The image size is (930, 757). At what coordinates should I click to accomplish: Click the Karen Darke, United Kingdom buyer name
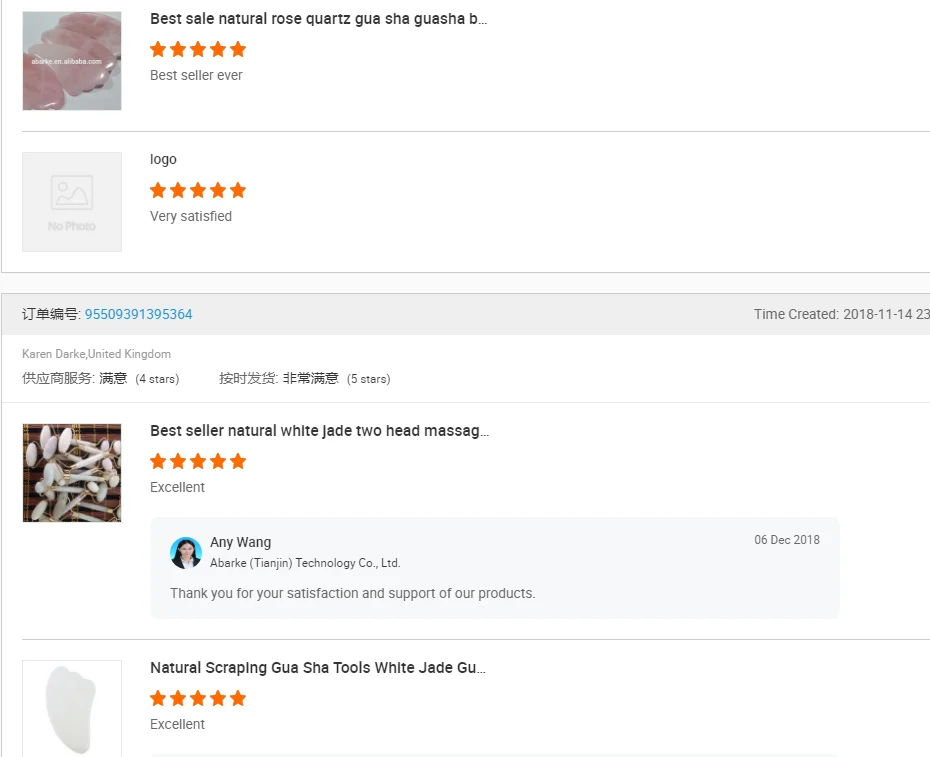click(96, 354)
